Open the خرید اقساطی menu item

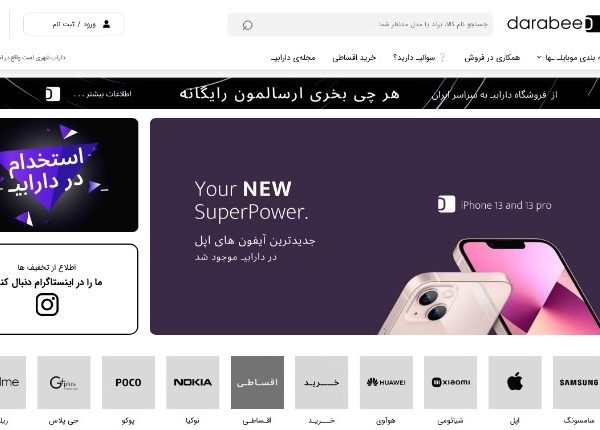[354, 58]
